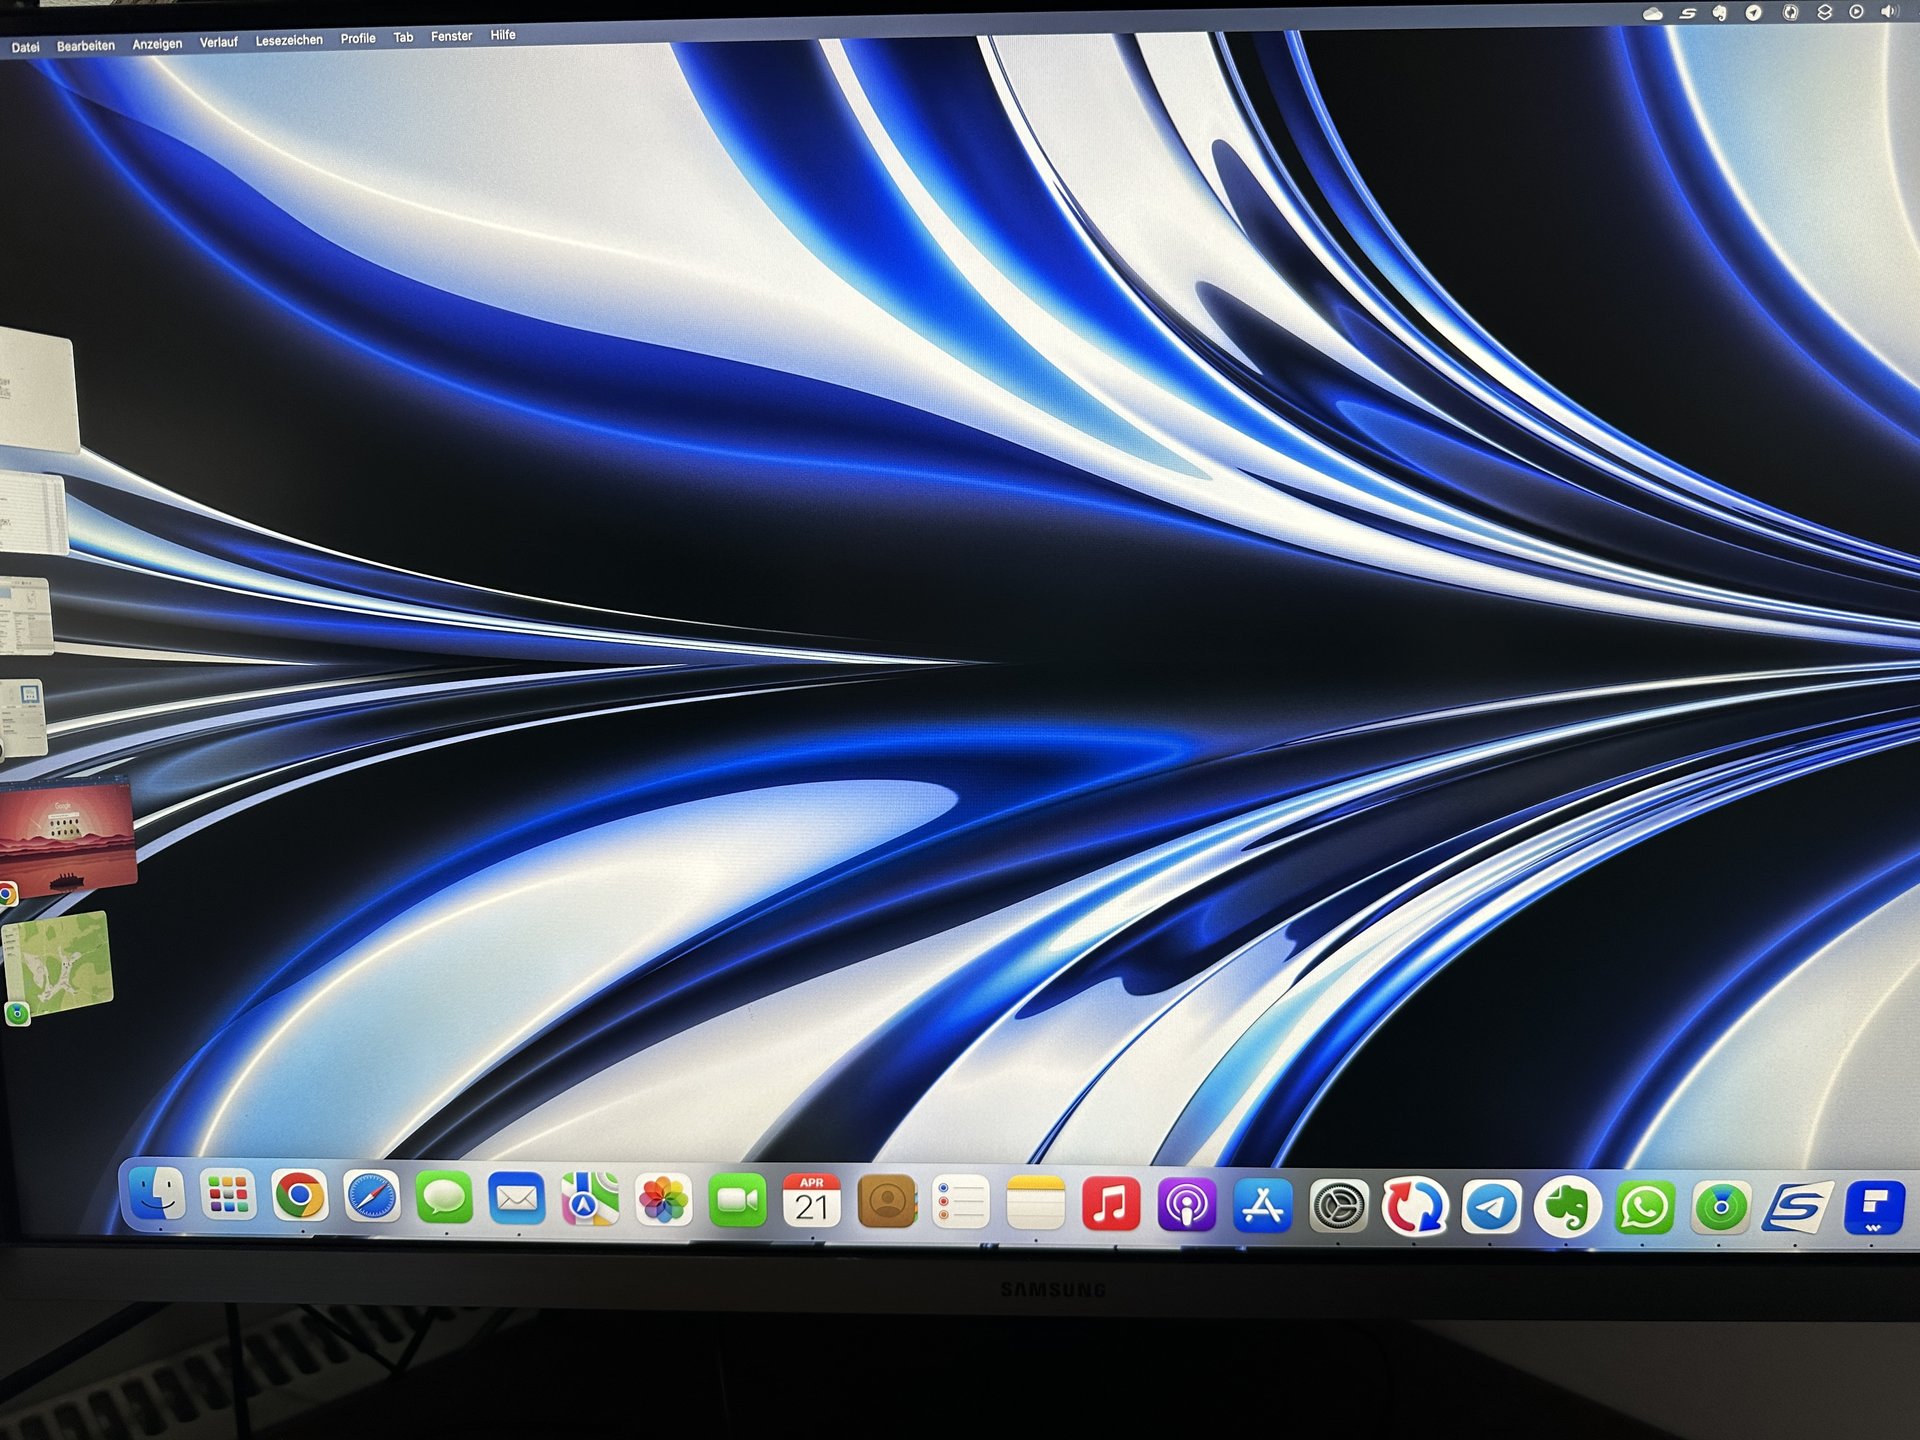Click the ScanSnap 'S' menu bar icon
1920x1440 pixels.
(x=1688, y=14)
